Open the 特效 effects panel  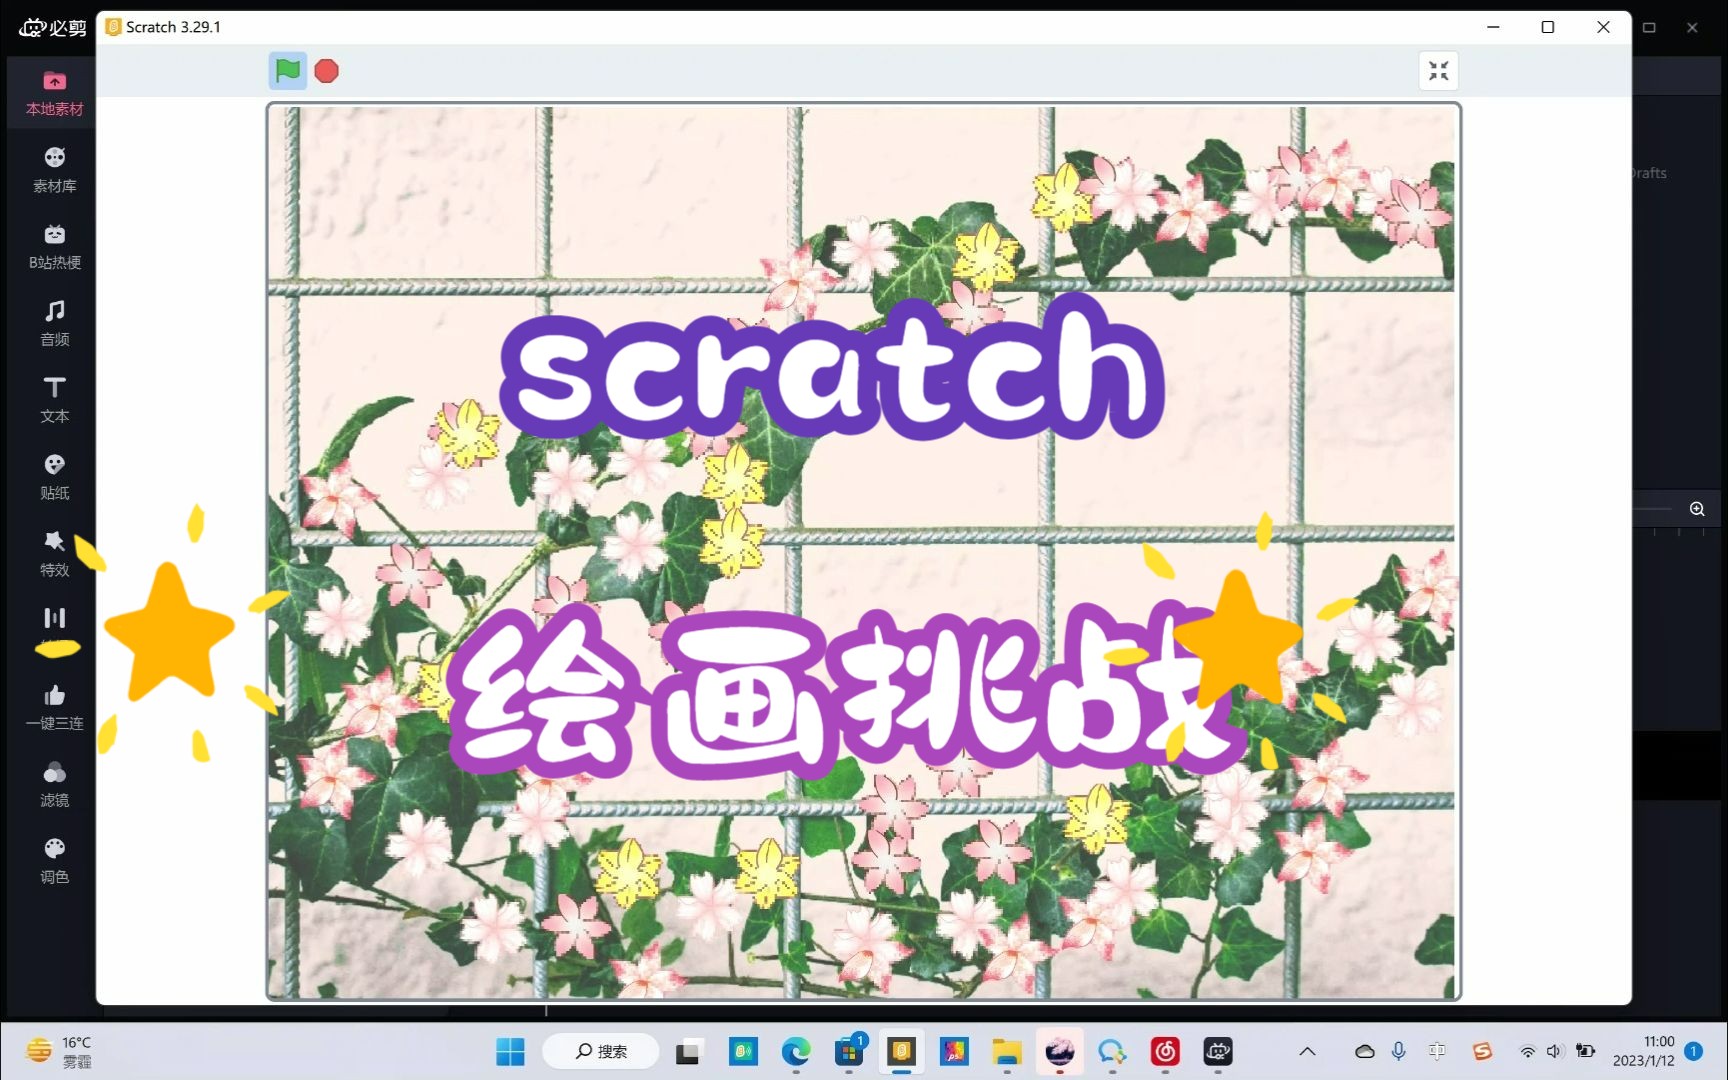tap(54, 552)
